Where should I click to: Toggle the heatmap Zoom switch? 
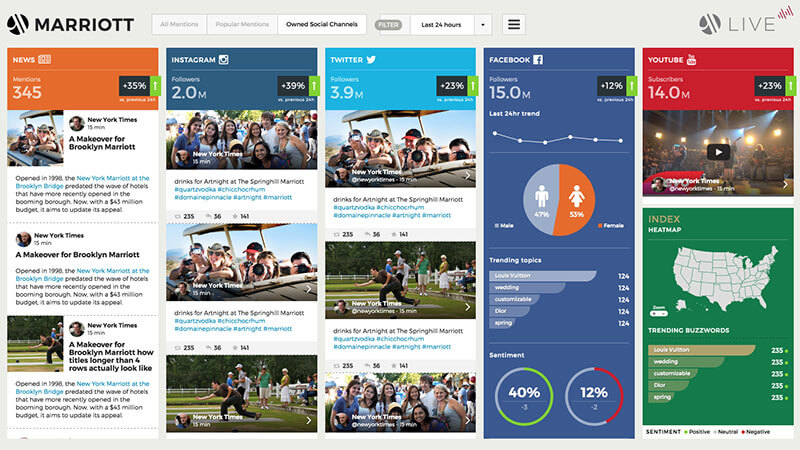point(659,313)
